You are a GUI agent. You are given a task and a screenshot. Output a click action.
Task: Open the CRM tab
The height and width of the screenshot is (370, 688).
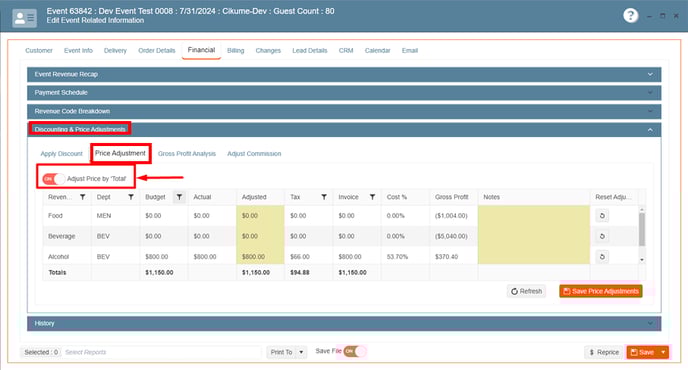346,50
